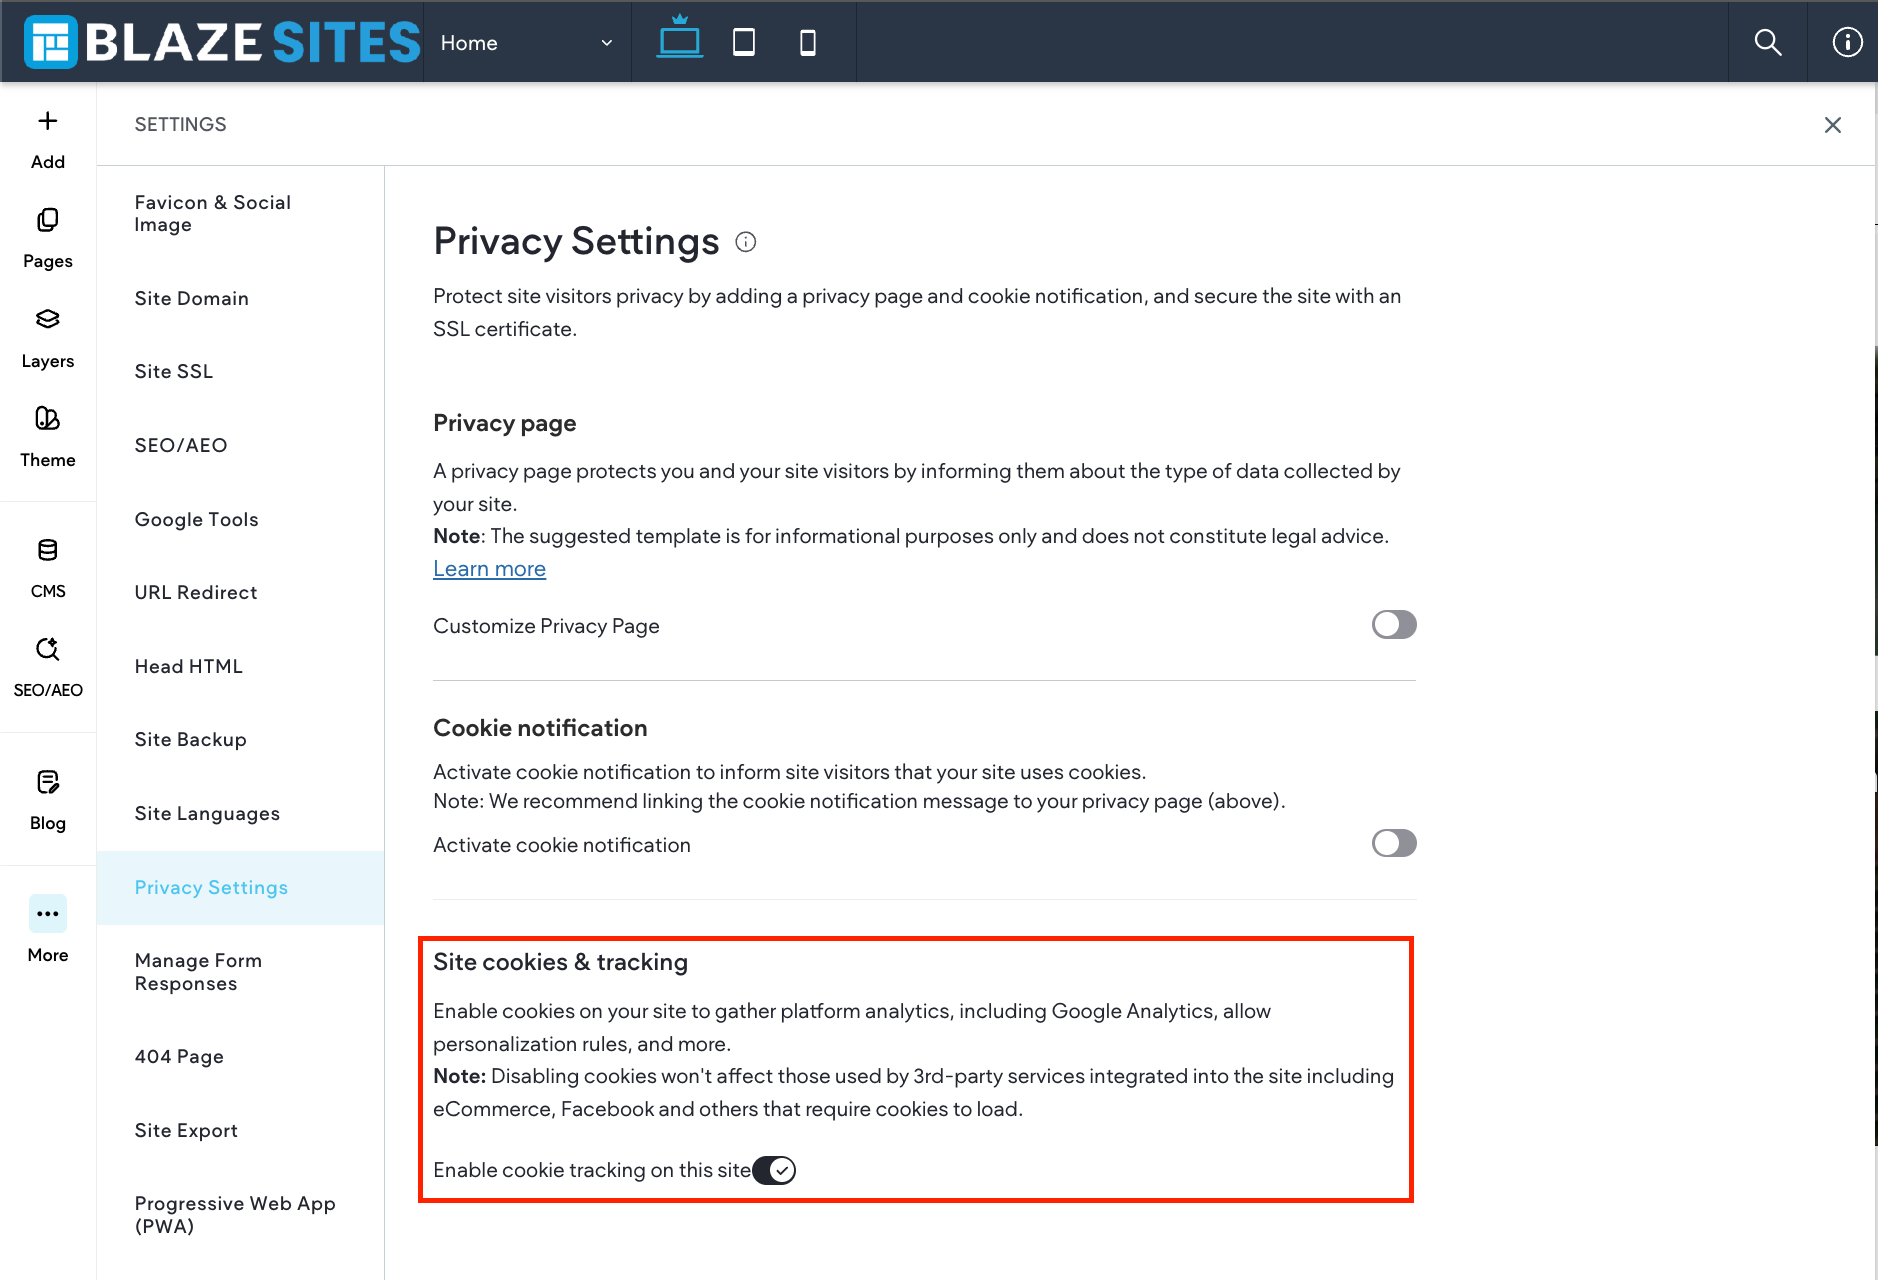Screen dimensions: 1878x1280
Task: Disable cookie tracking on this site
Action: tap(775, 1170)
